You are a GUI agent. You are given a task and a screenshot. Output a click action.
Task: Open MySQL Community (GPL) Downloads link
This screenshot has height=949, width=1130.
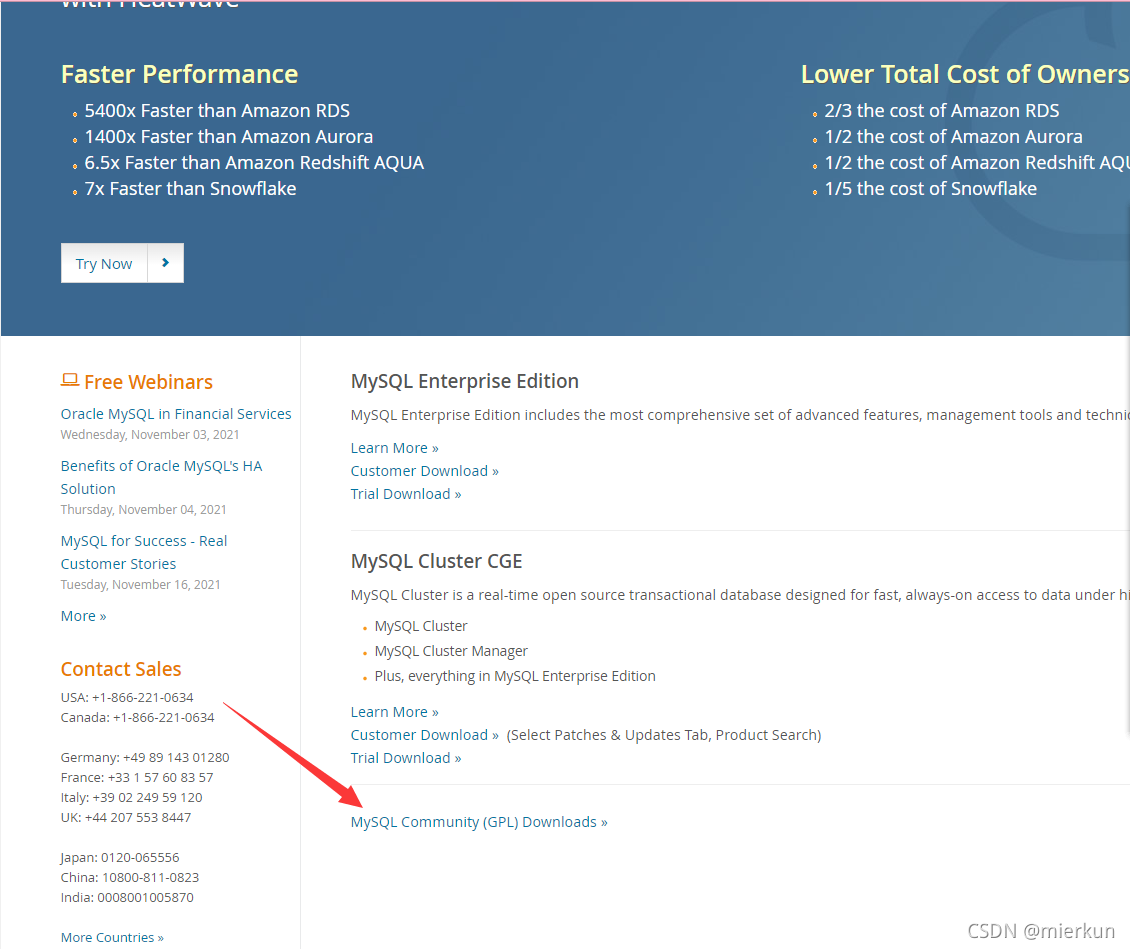click(479, 822)
